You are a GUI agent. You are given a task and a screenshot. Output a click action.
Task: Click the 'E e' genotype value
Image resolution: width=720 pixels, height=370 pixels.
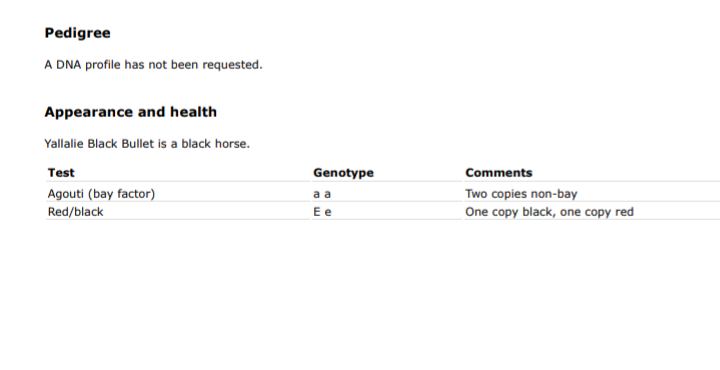tap(322, 212)
